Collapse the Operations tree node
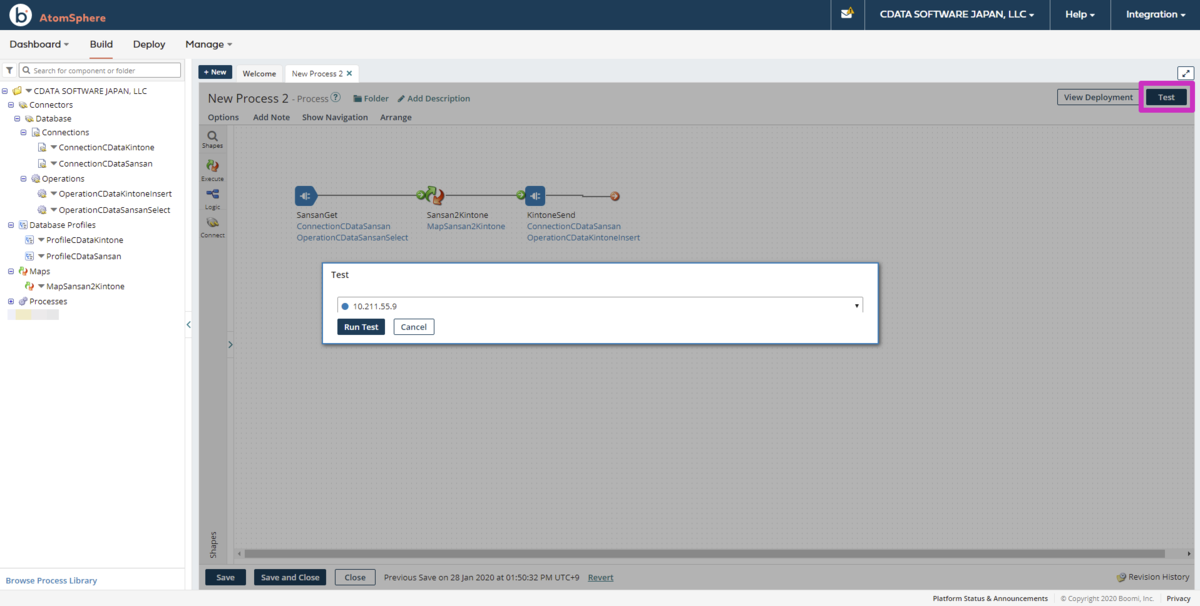The width and height of the screenshot is (1200, 606). pos(23,179)
